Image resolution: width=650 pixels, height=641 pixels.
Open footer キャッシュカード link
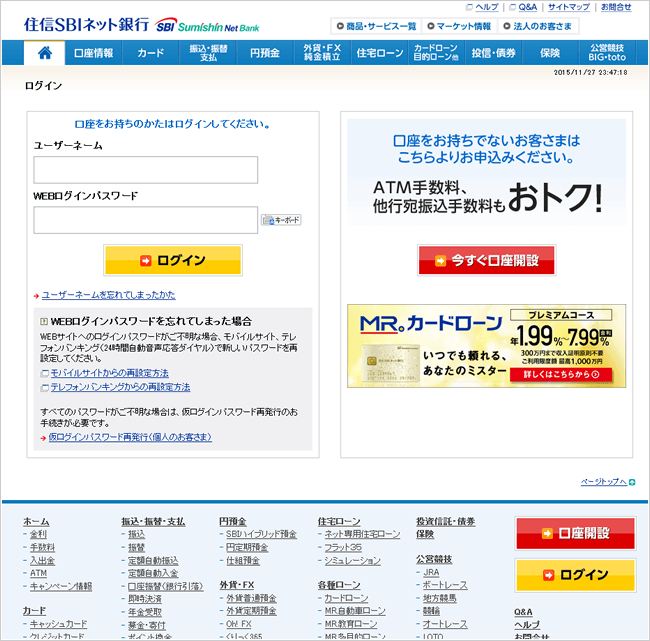click(58, 624)
